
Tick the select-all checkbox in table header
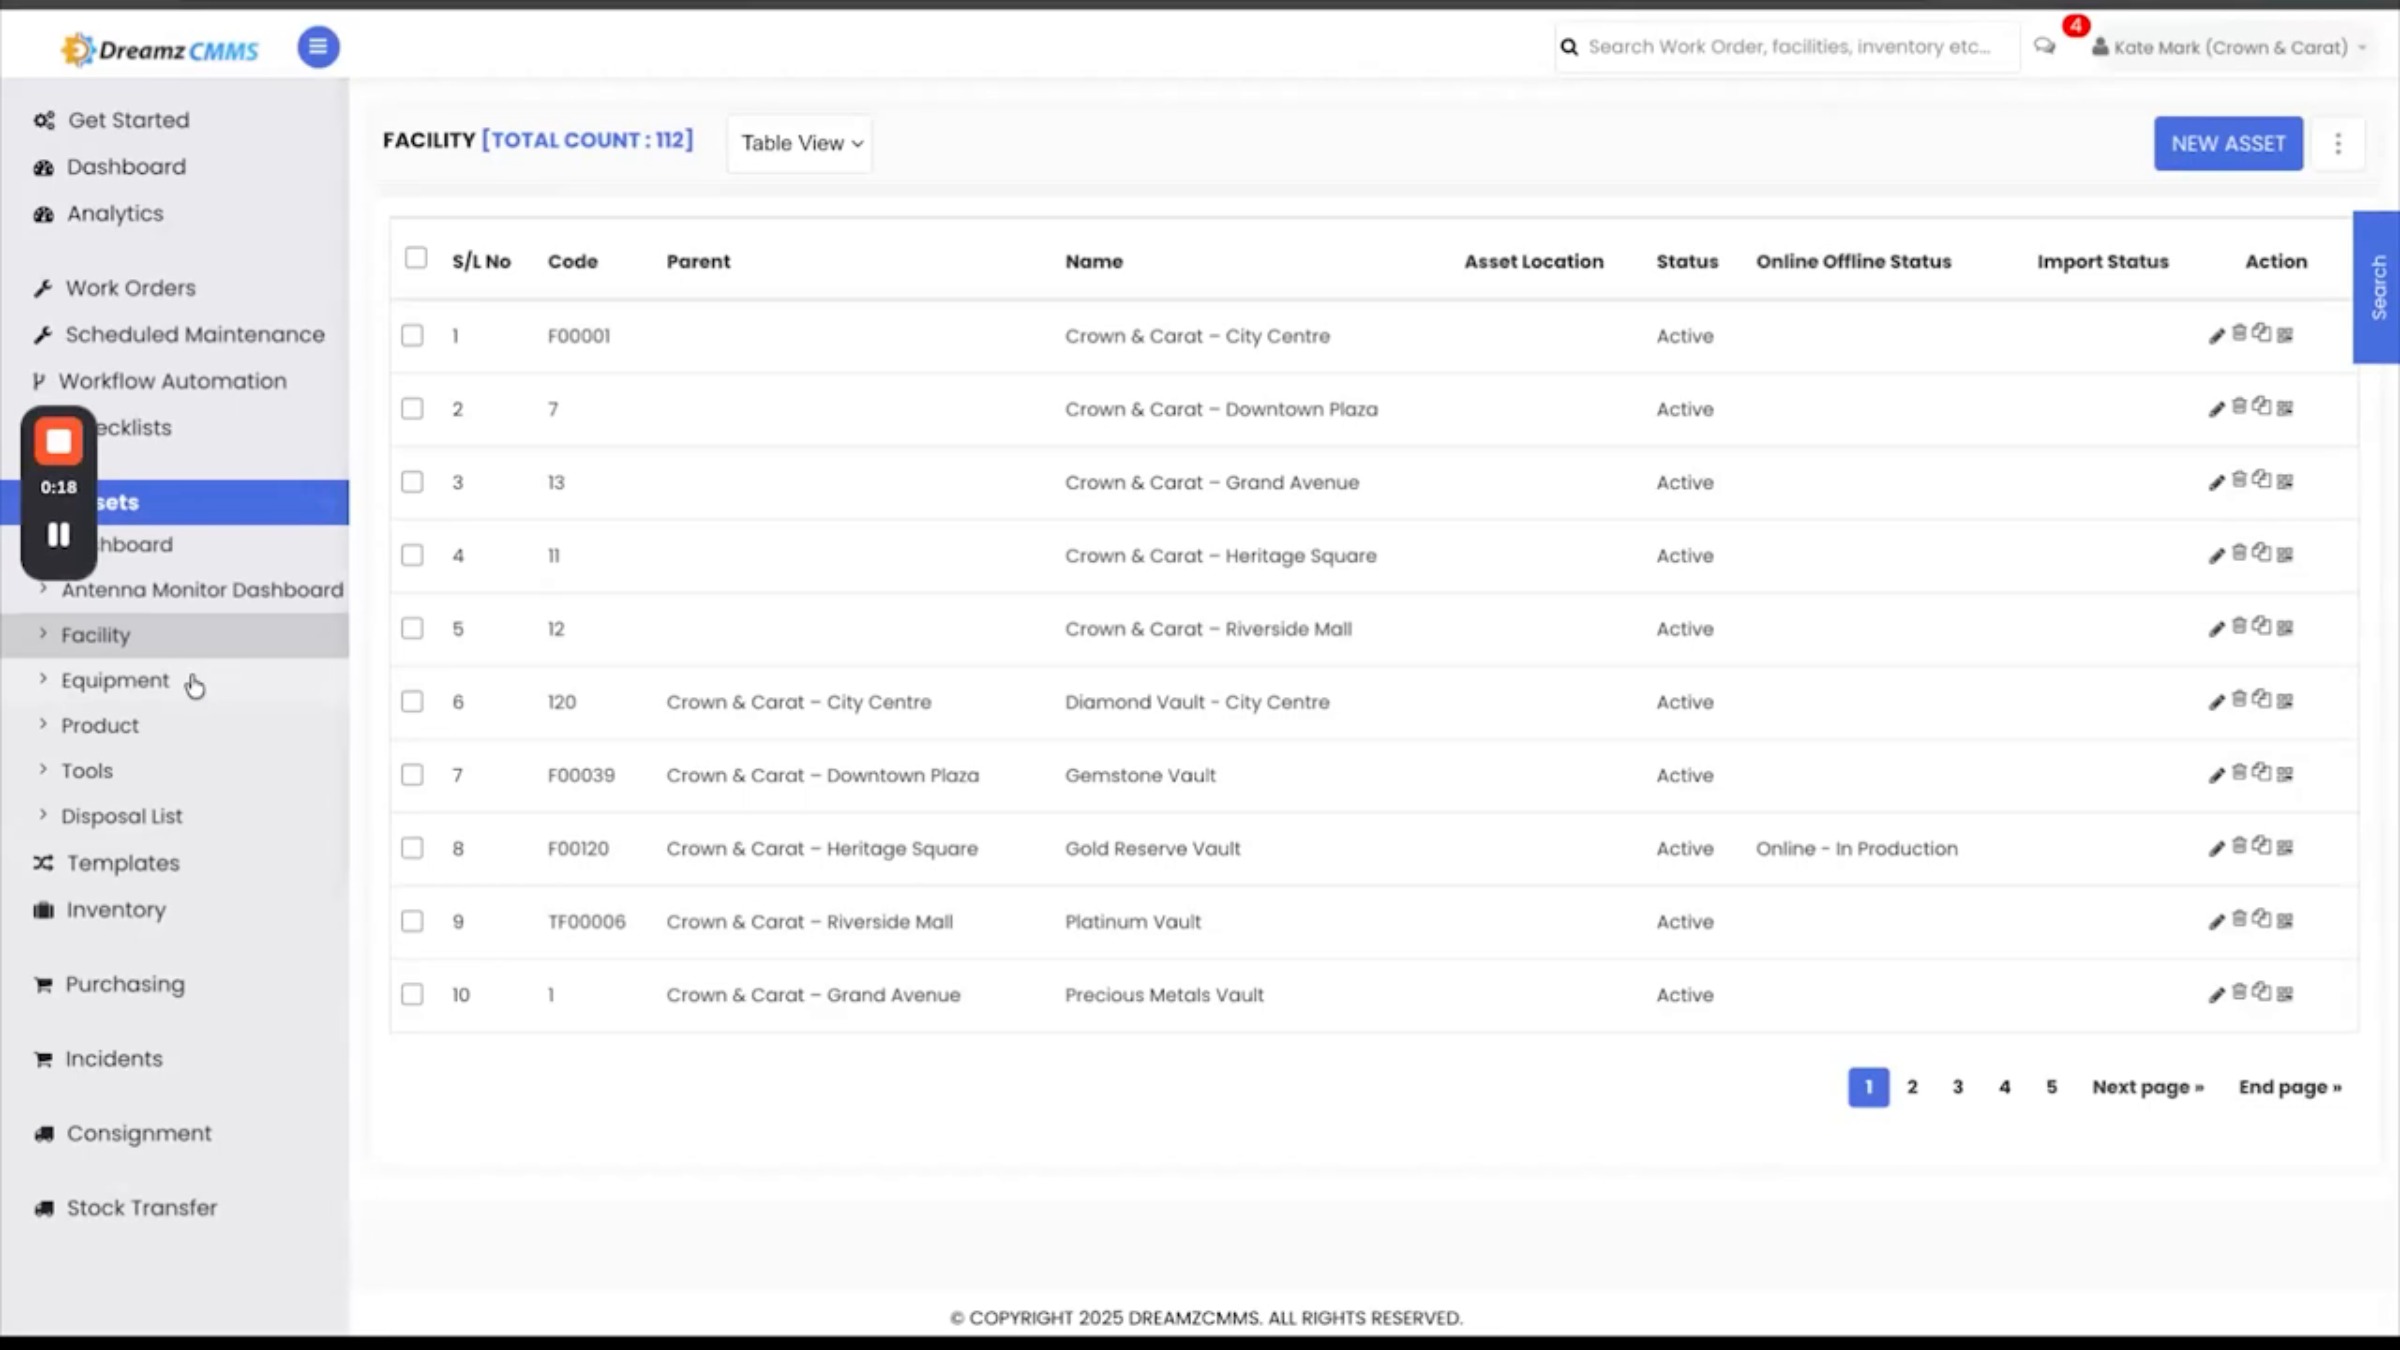coord(416,258)
